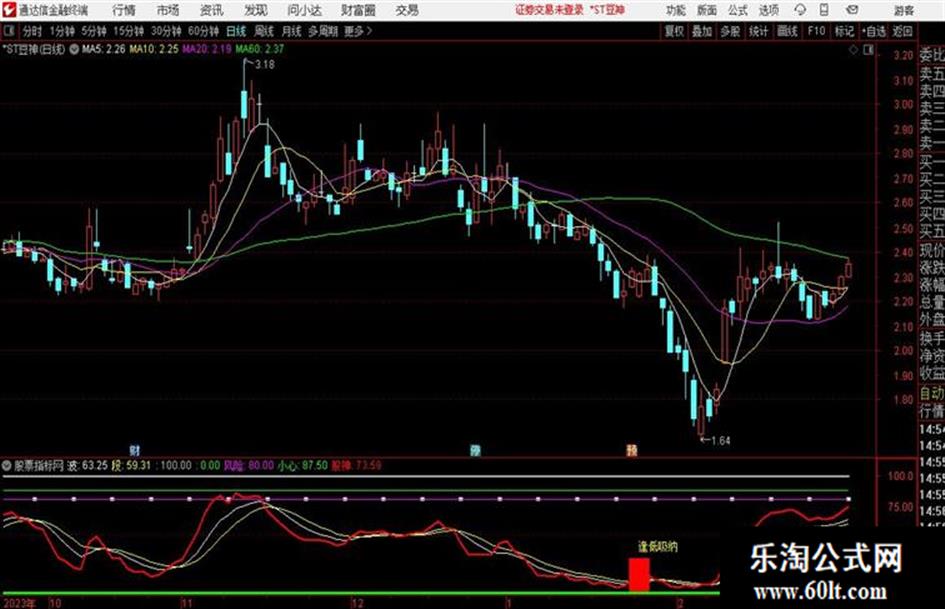Viewport: 945px width, 609px height.
Task: Open the headset customer service icon
Action: point(800,10)
